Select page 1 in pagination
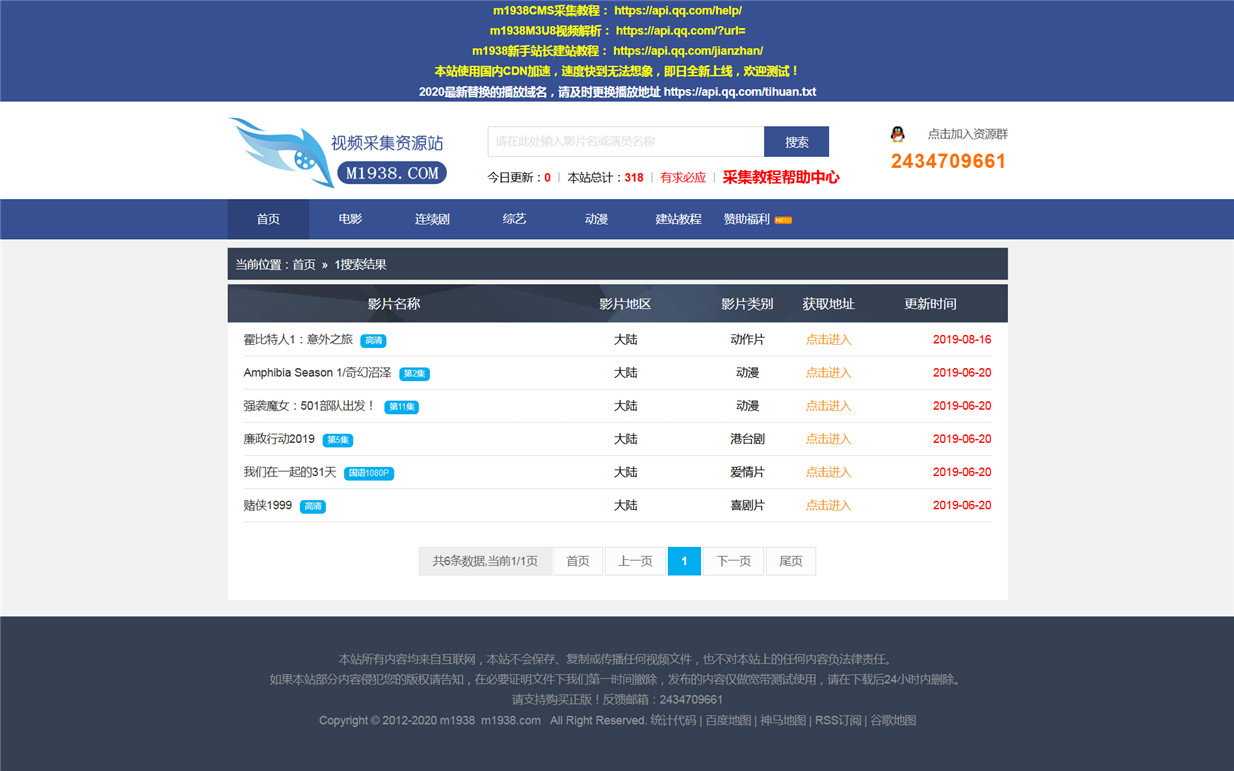This screenshot has height=771, width=1234. [x=684, y=561]
